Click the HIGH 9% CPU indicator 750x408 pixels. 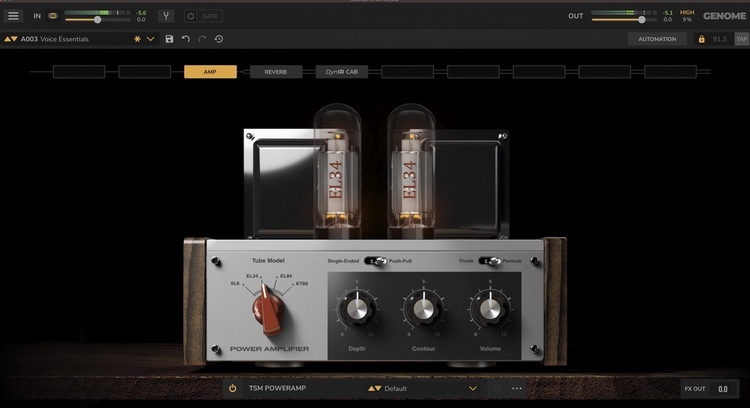687,16
